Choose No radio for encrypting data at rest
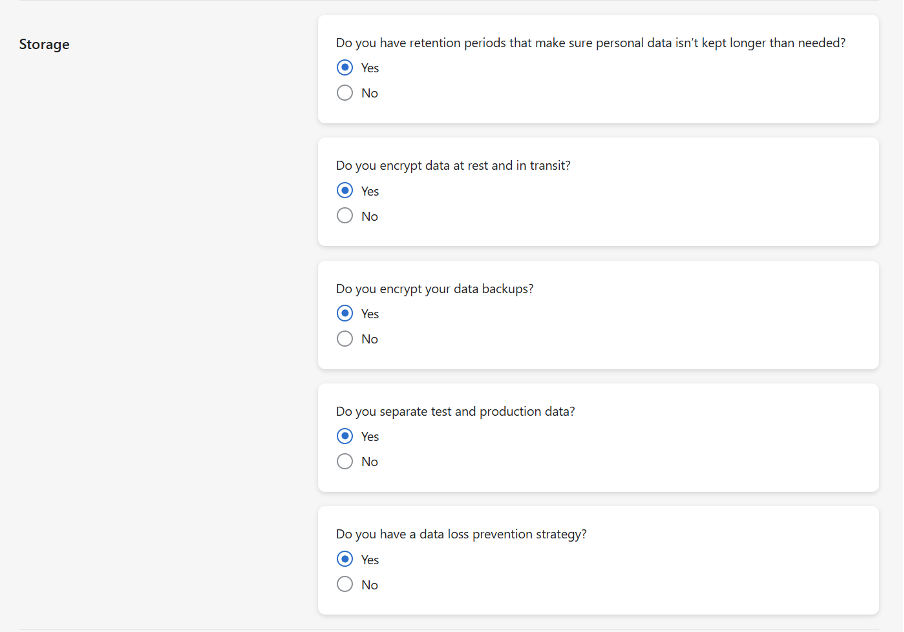 point(345,216)
